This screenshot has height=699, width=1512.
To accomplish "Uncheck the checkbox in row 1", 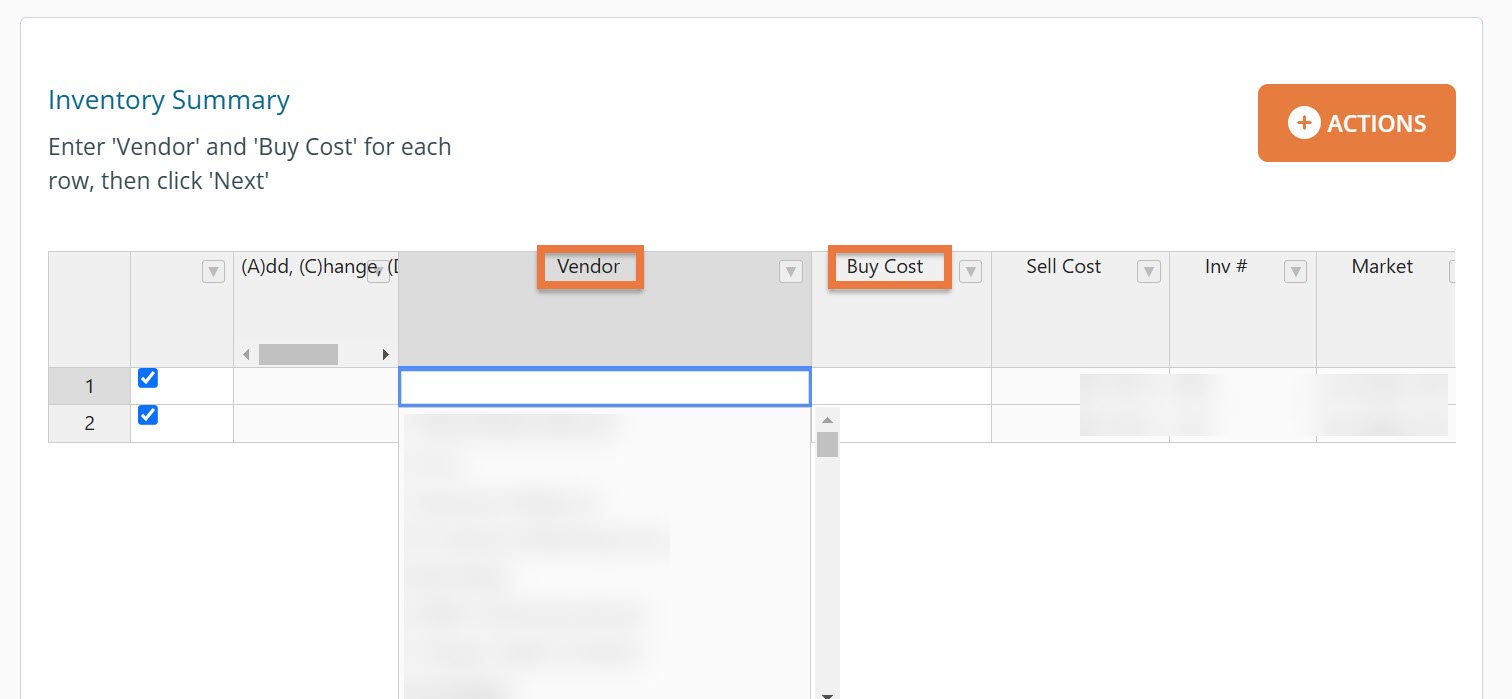I will (x=148, y=378).
